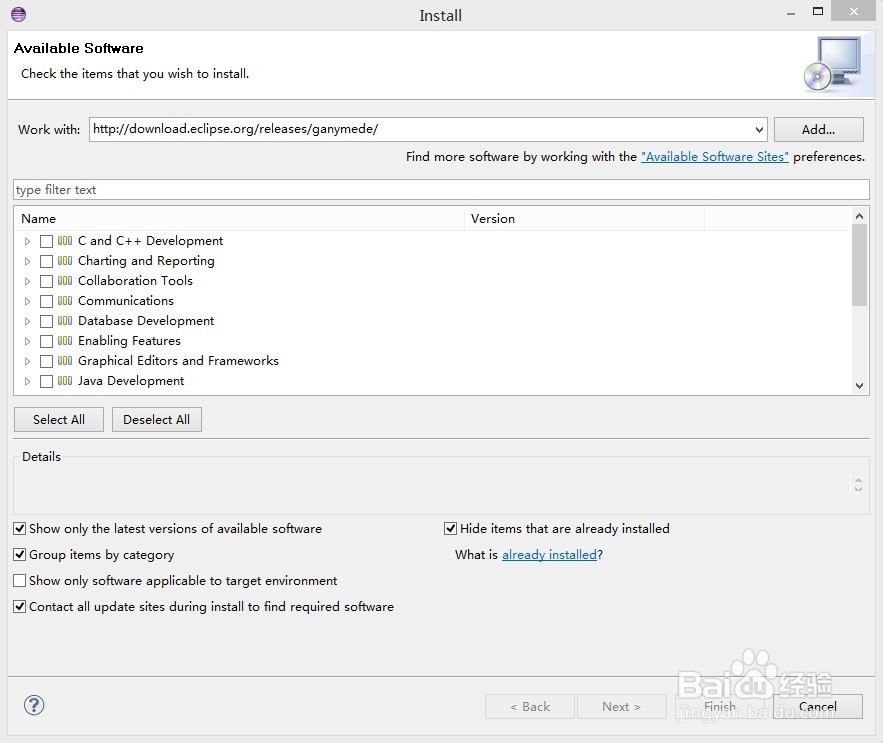Enable Show only software applicable to target environment
This screenshot has width=883, height=743.
19,580
